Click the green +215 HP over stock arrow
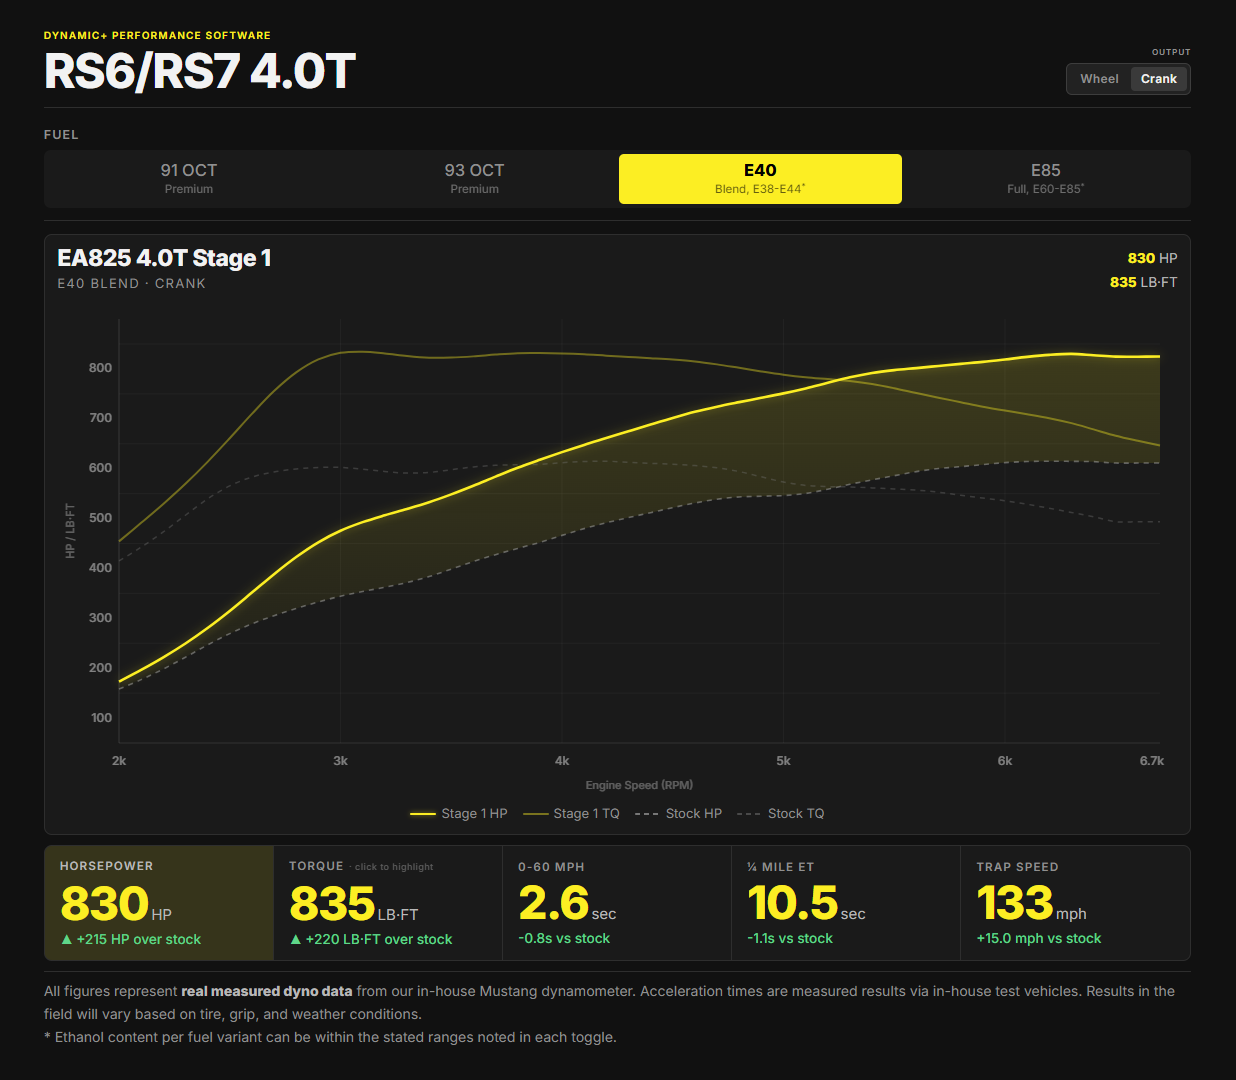1236x1080 pixels. click(67, 940)
